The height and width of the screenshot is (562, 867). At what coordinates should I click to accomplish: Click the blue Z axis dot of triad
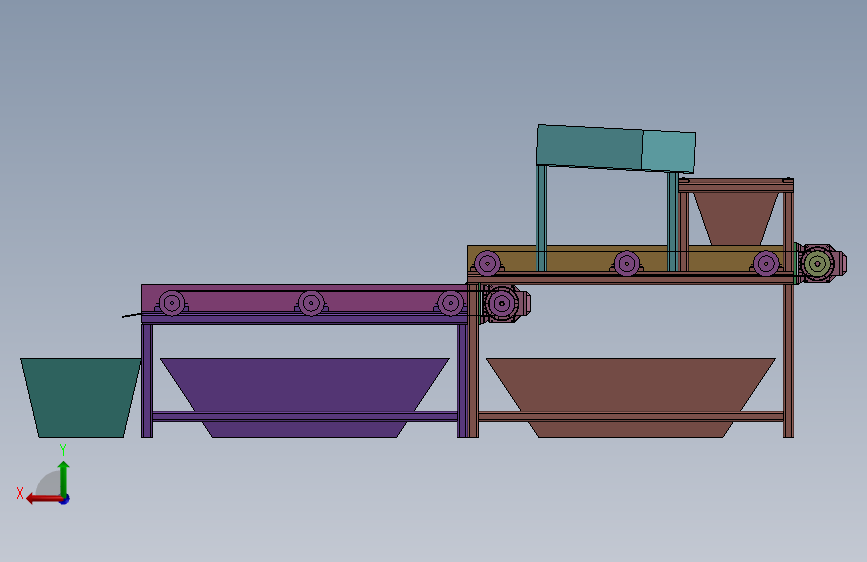pos(65,499)
